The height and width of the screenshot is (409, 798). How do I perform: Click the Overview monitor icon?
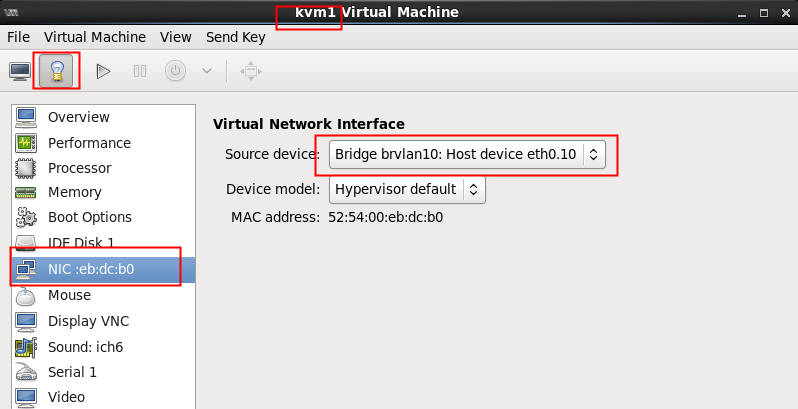pos(26,117)
